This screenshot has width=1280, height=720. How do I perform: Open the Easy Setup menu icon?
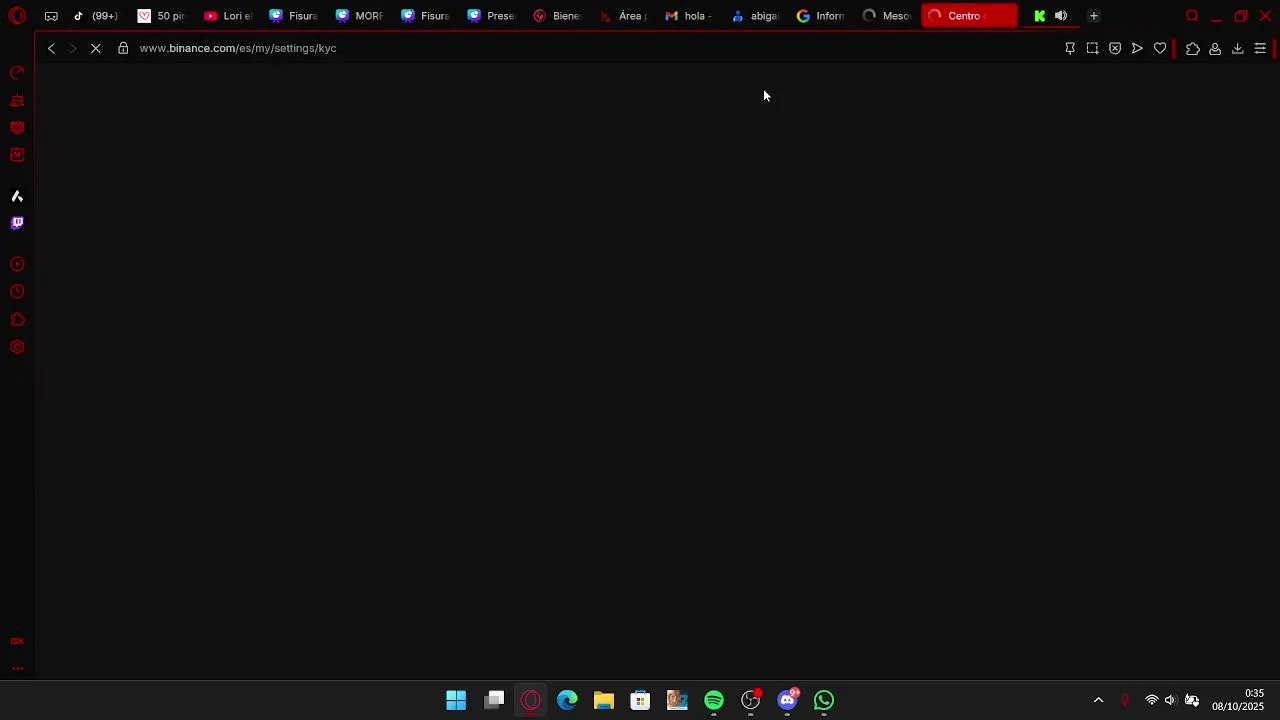coord(1260,48)
